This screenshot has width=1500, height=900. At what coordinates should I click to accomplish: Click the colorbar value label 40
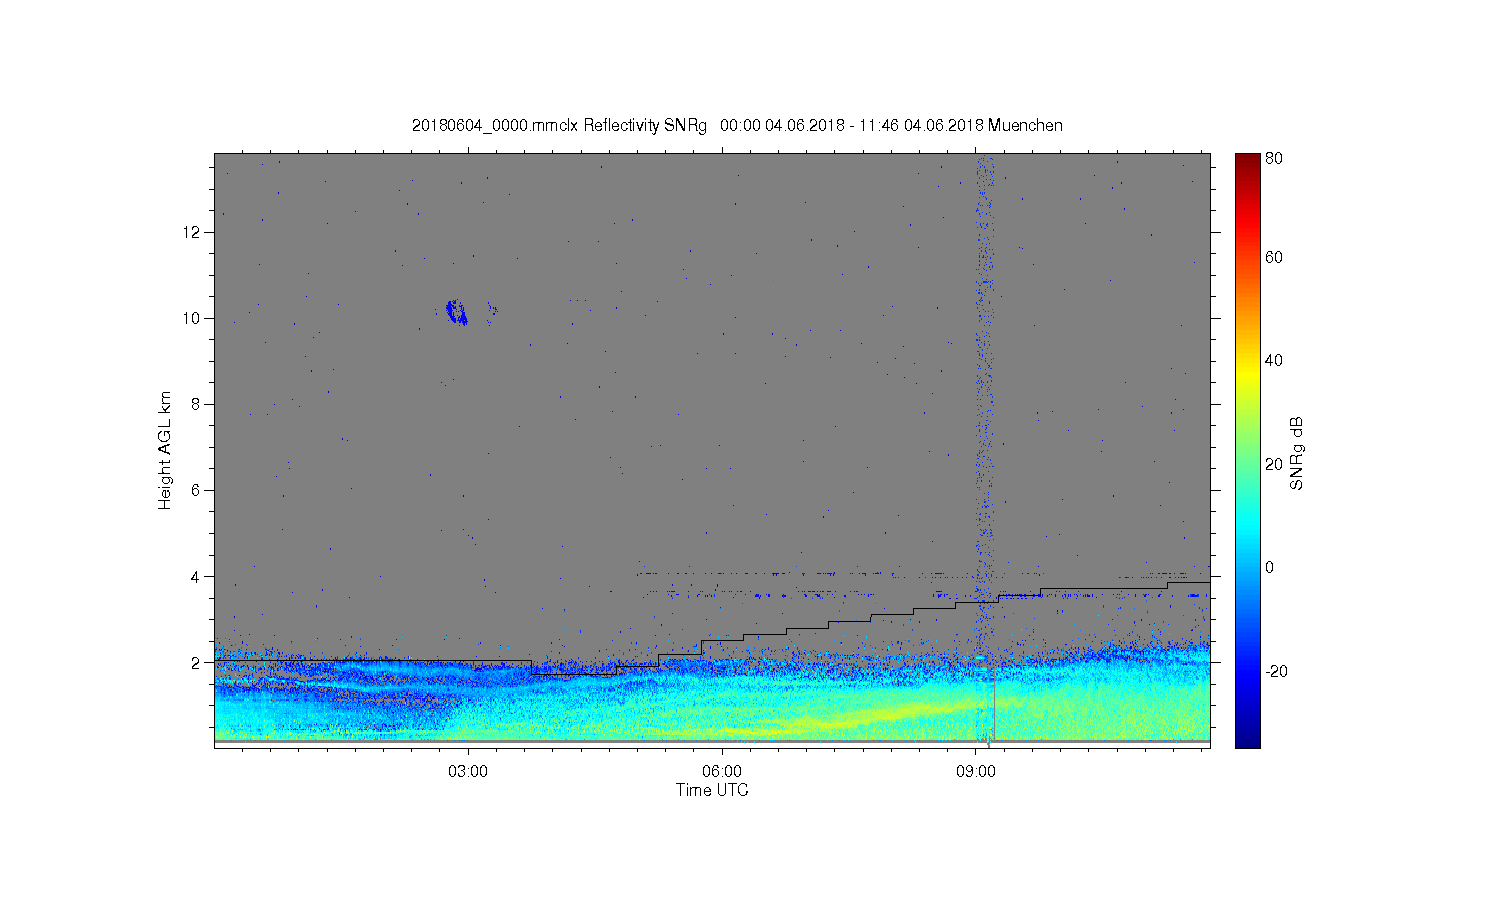pyautogui.click(x=1274, y=360)
